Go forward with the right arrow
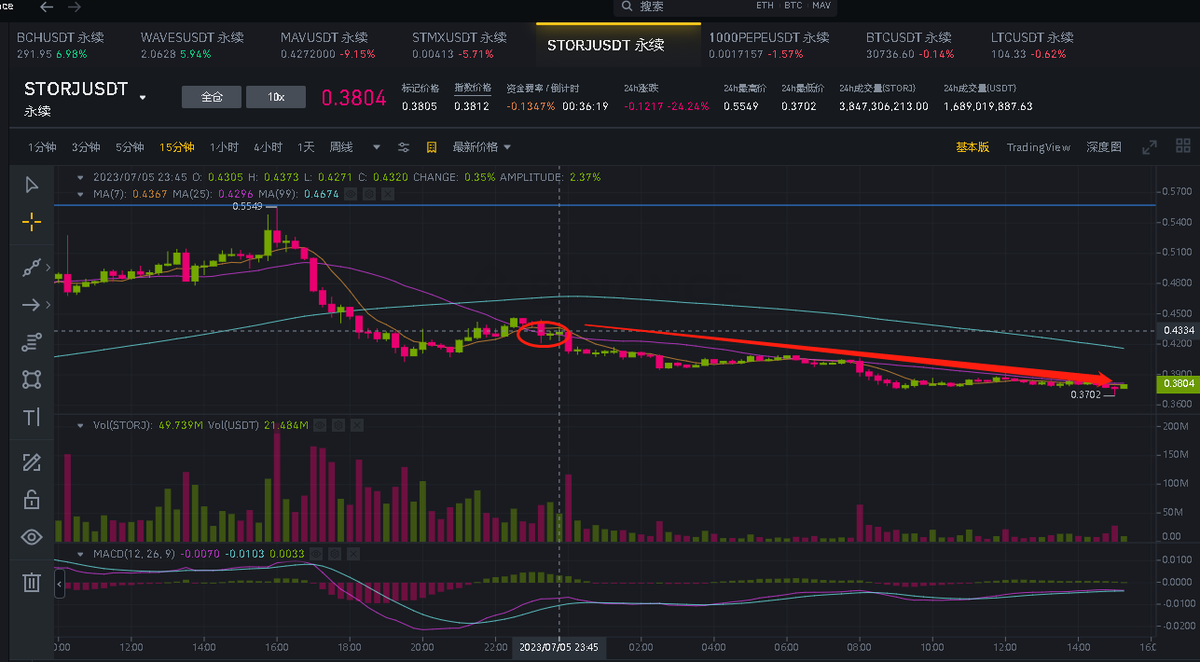The width and height of the screenshot is (1200, 662). [75, 6]
